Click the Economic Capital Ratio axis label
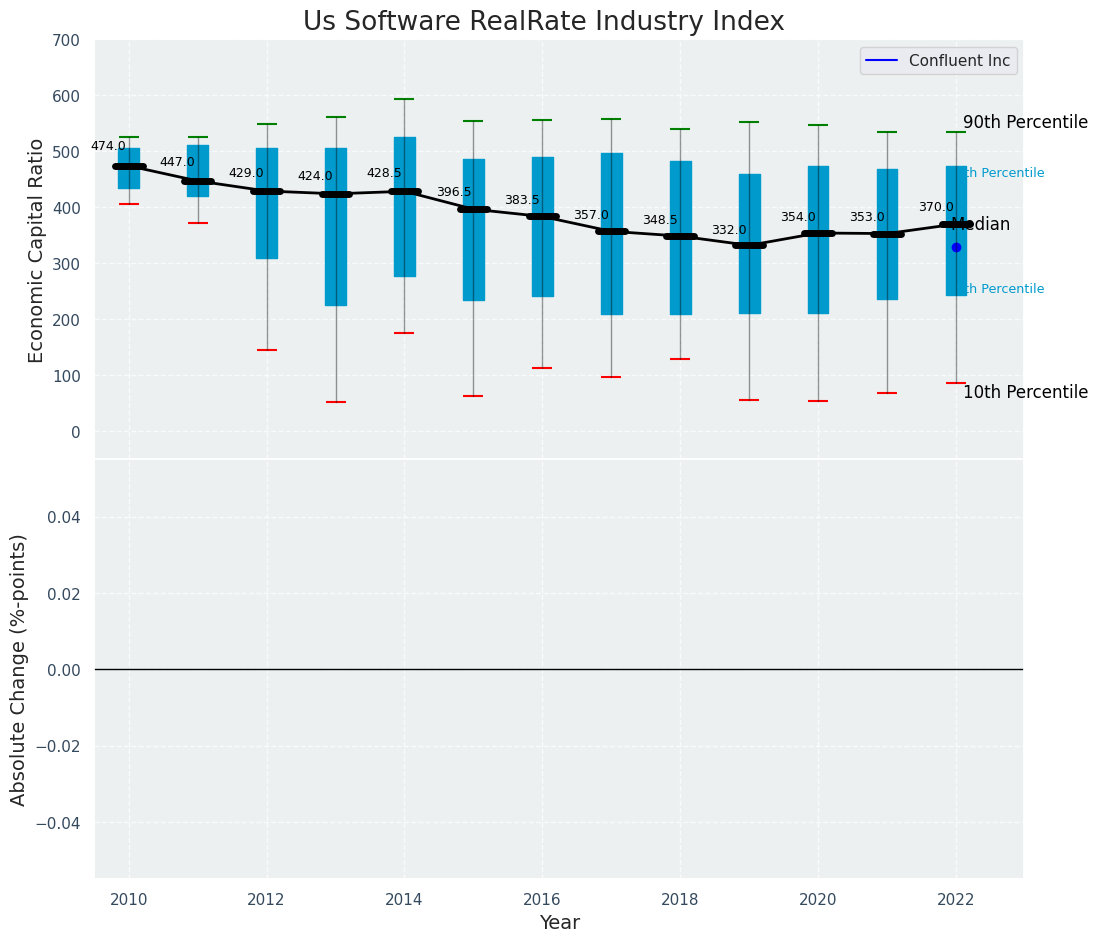 pos(36,251)
